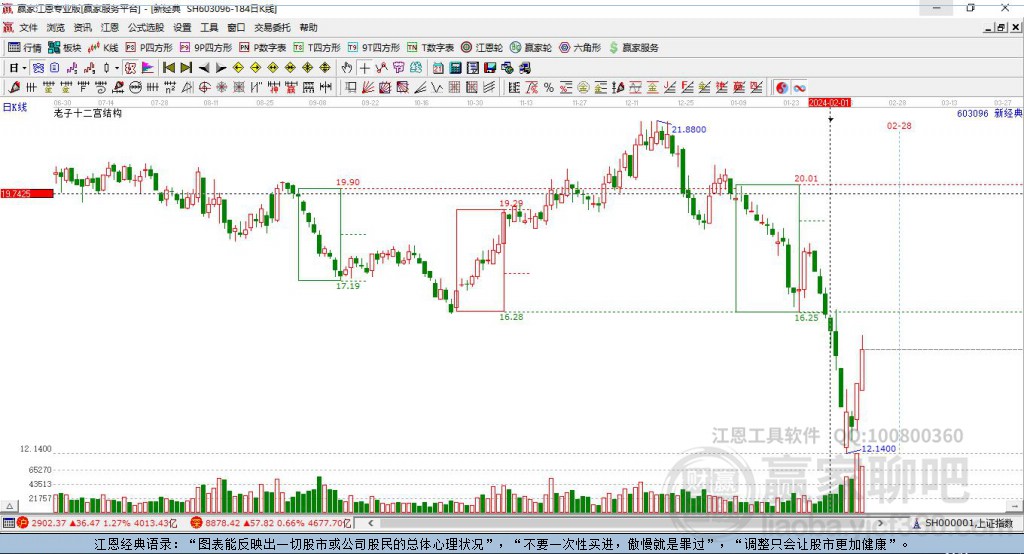Click the 2902.37 index status readout
This screenshot has height=554, width=1024.
click(48, 523)
